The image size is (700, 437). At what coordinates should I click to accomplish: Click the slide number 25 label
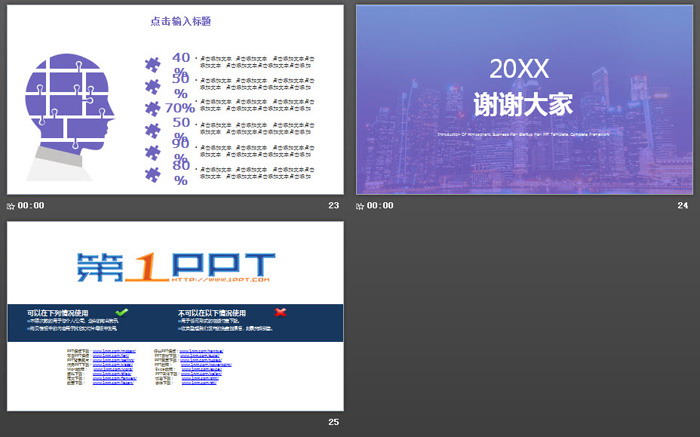click(x=333, y=422)
